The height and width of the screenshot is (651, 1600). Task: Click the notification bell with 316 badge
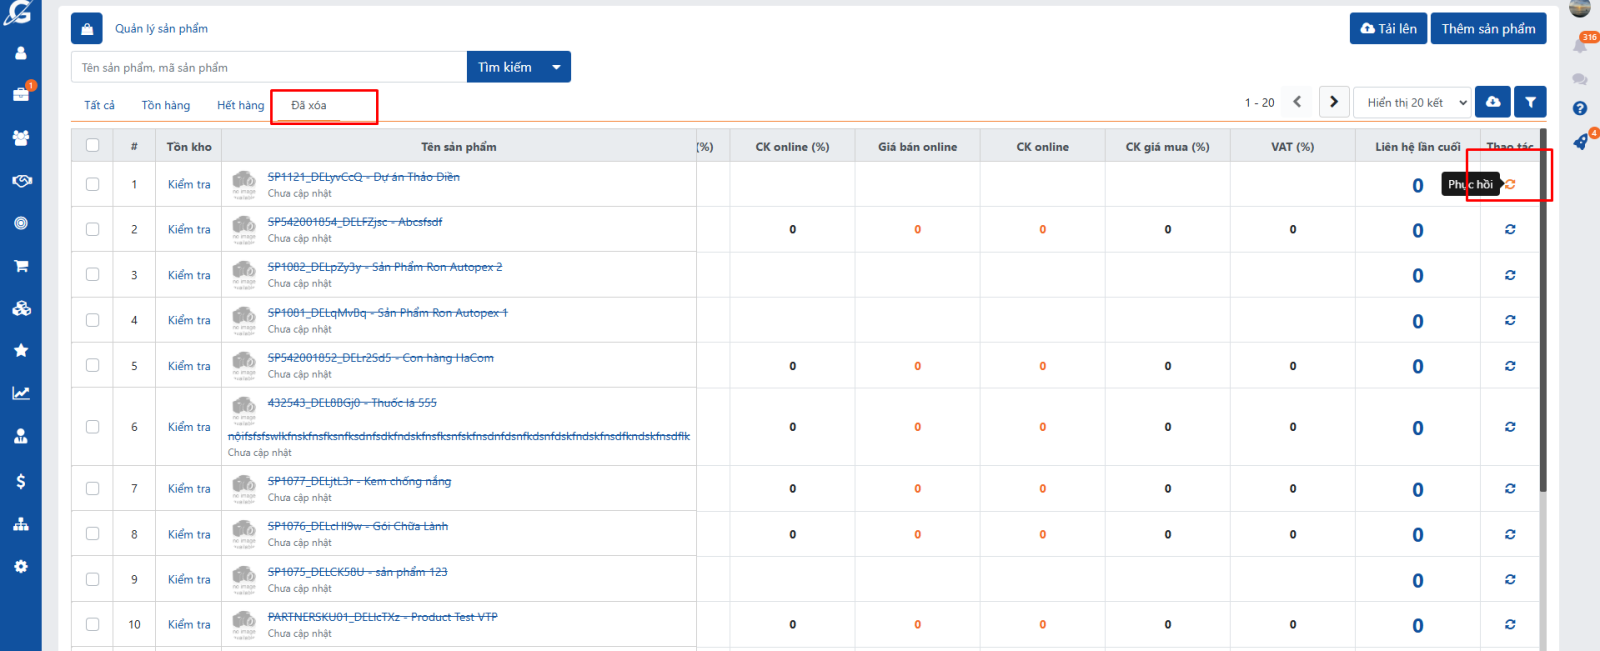[1580, 45]
